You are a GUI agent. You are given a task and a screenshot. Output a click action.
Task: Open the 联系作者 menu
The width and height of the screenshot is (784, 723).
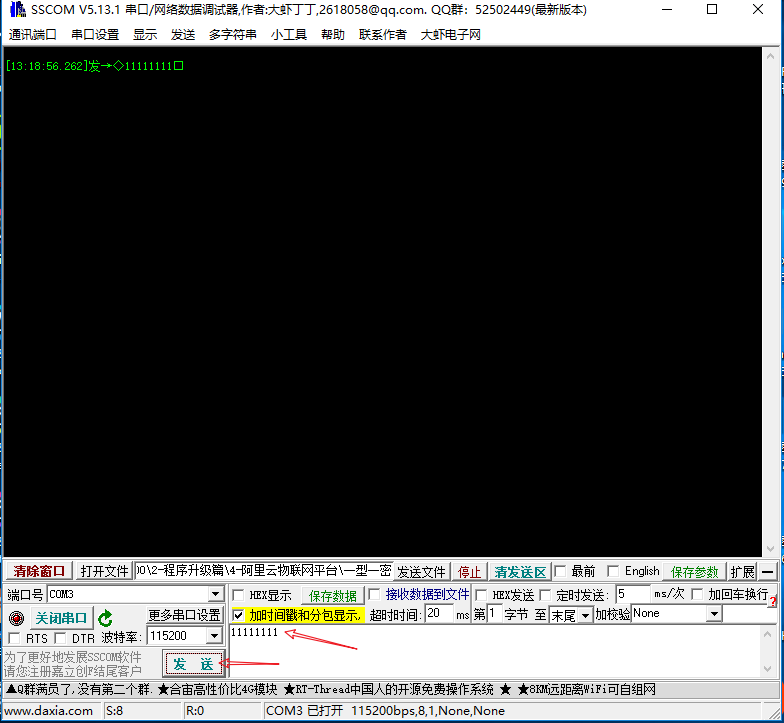(382, 34)
